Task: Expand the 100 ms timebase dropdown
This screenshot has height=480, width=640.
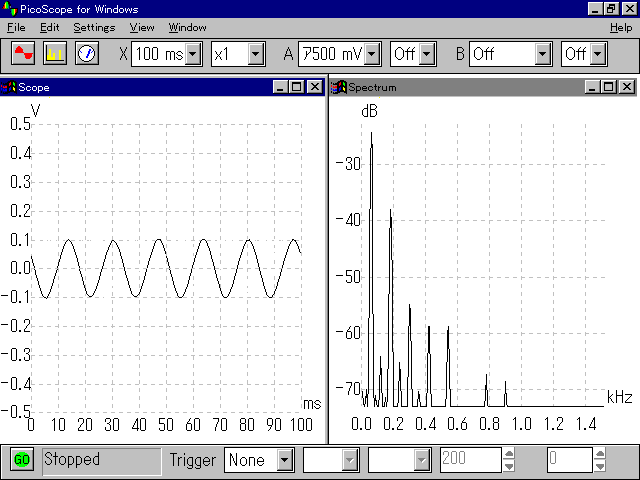Action: pyautogui.click(x=194, y=53)
